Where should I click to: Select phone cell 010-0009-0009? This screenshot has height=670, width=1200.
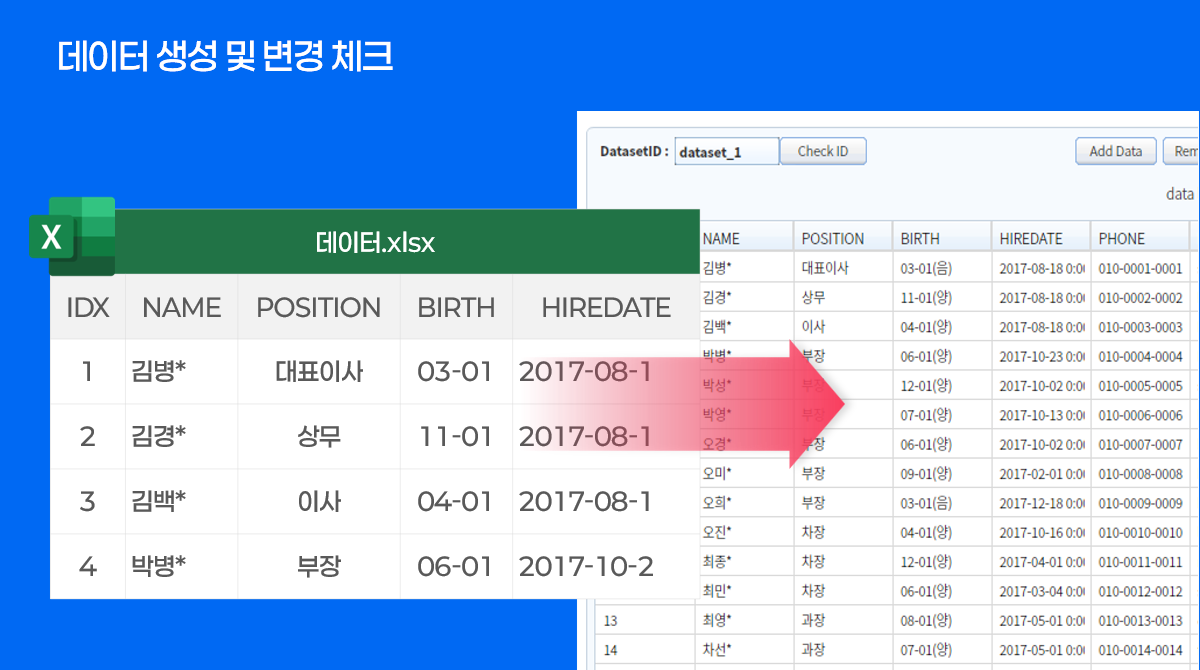pos(1141,503)
